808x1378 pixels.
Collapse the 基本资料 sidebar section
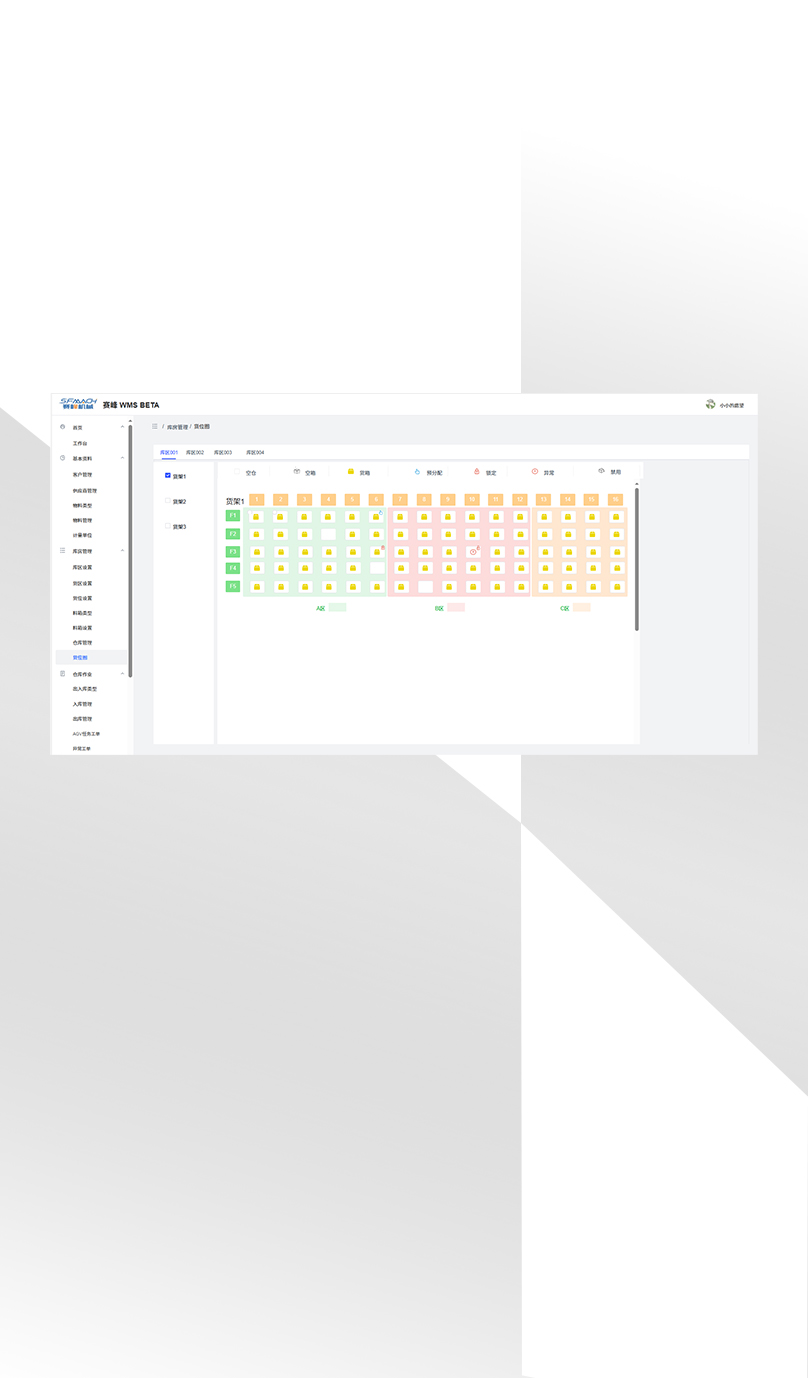tap(123, 458)
